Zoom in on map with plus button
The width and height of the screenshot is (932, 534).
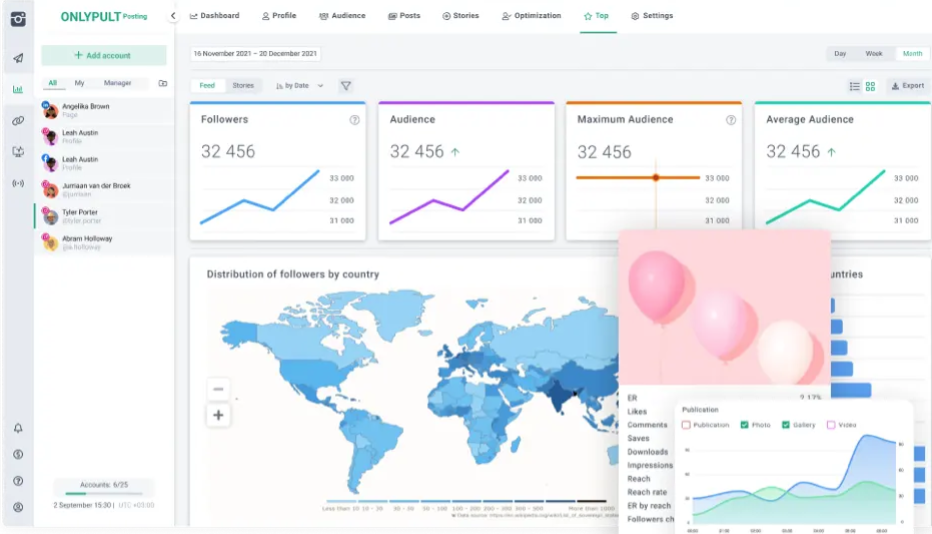219,415
